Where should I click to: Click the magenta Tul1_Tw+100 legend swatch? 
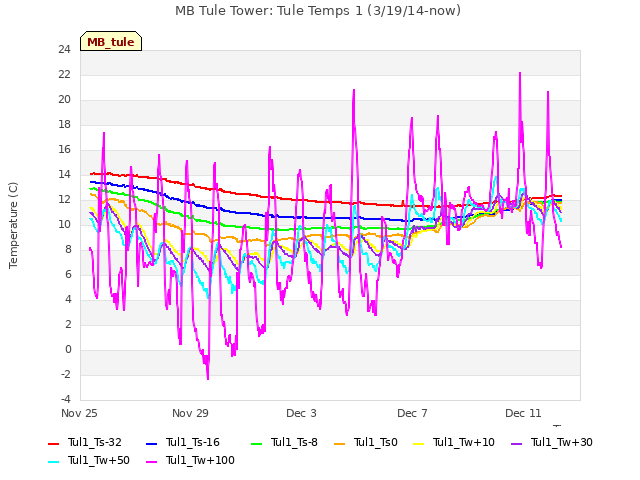click(151, 461)
